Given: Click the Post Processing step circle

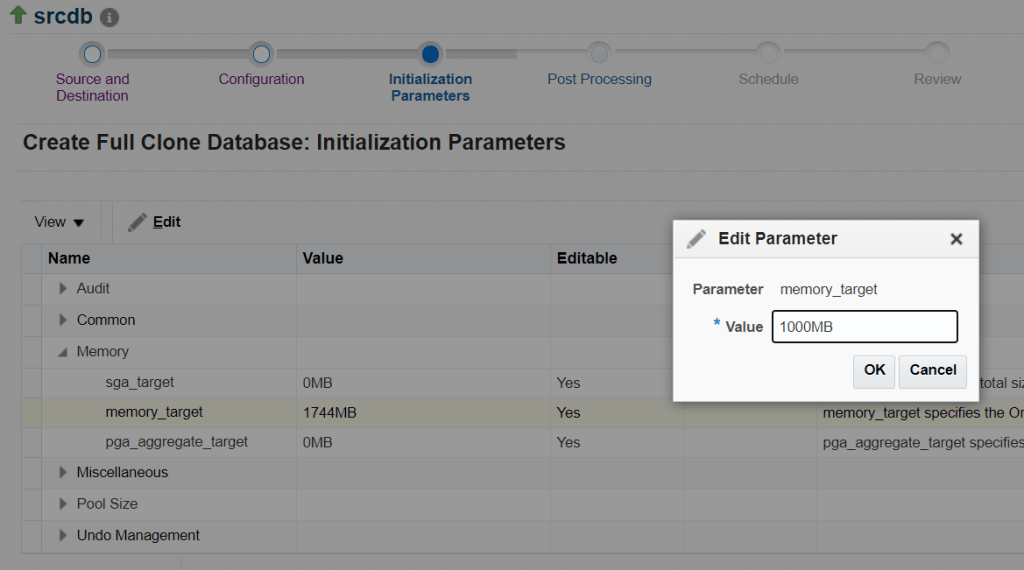Looking at the screenshot, I should [599, 54].
